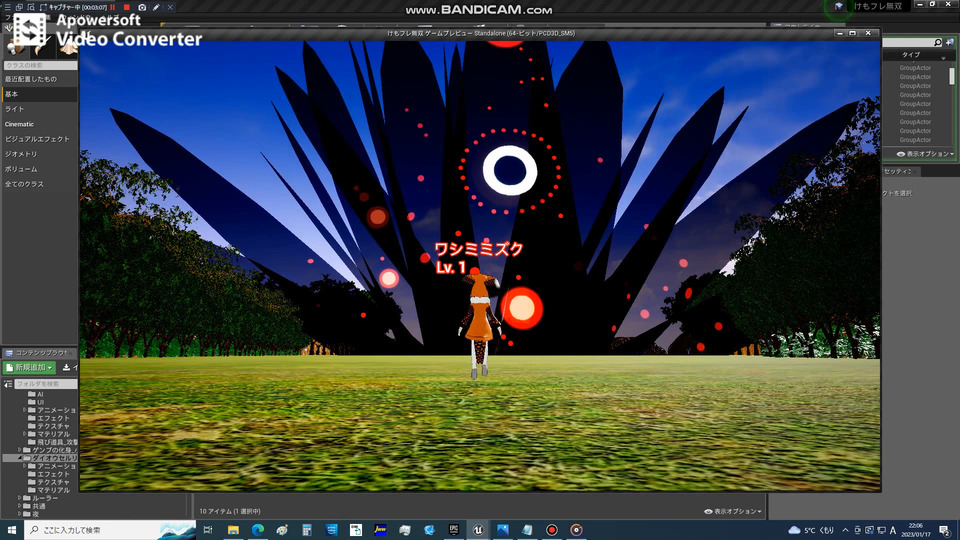Open Task View on taskbar
960x540 pixels.
(208, 530)
